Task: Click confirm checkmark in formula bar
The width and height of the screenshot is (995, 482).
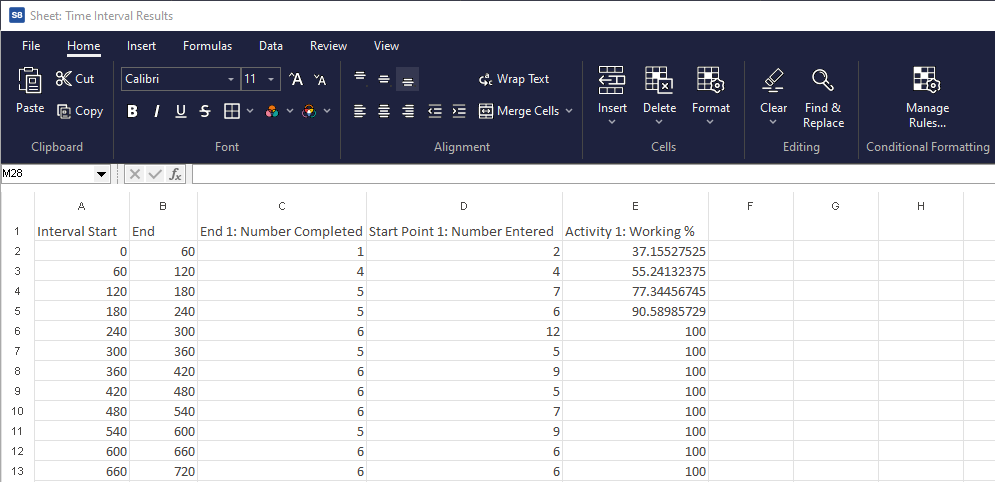Action: 155,174
